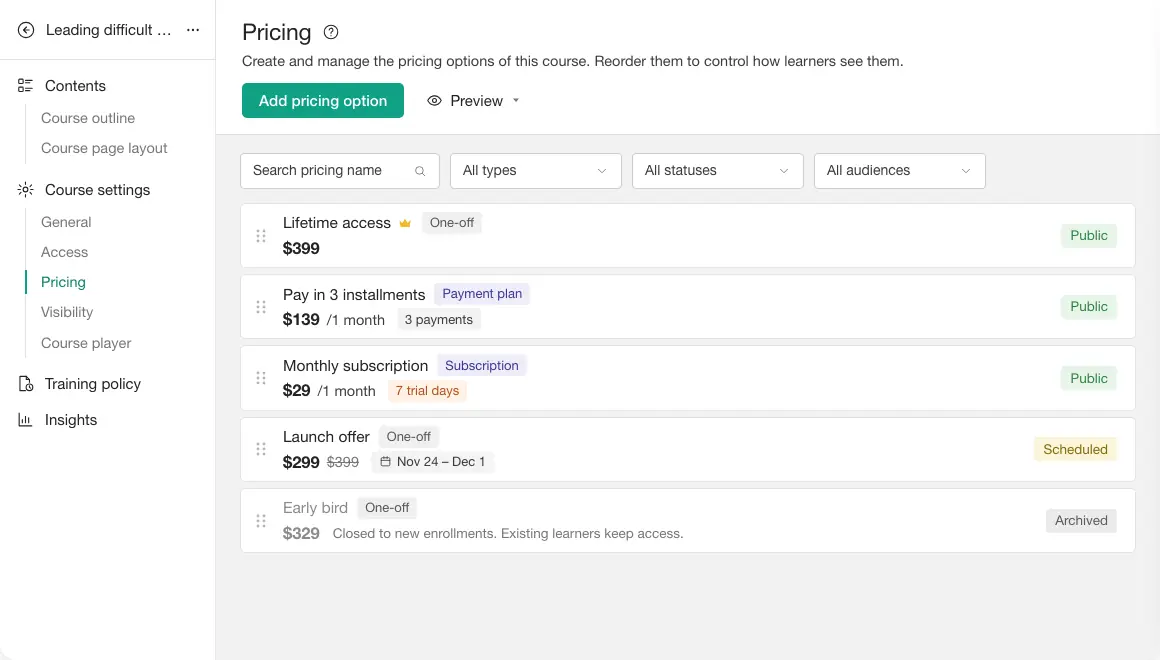Screen dimensions: 1160x660
Task: Click the One-off tag on Lifetime access
Action: point(452,223)
